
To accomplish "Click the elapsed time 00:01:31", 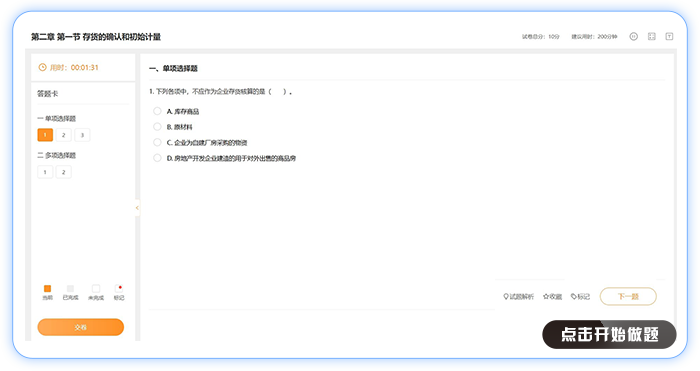I will (84, 67).
